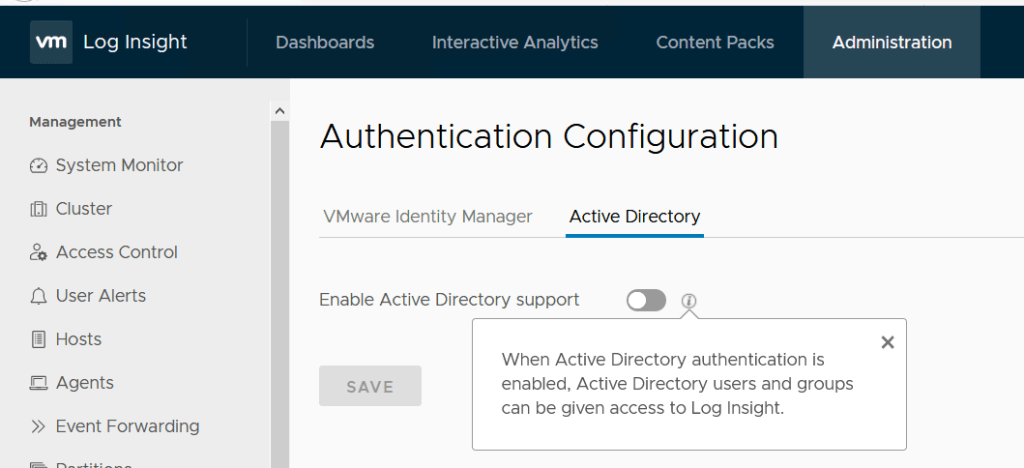Click the Access Control users icon
This screenshot has width=1024, height=468.
pyautogui.click(x=39, y=253)
